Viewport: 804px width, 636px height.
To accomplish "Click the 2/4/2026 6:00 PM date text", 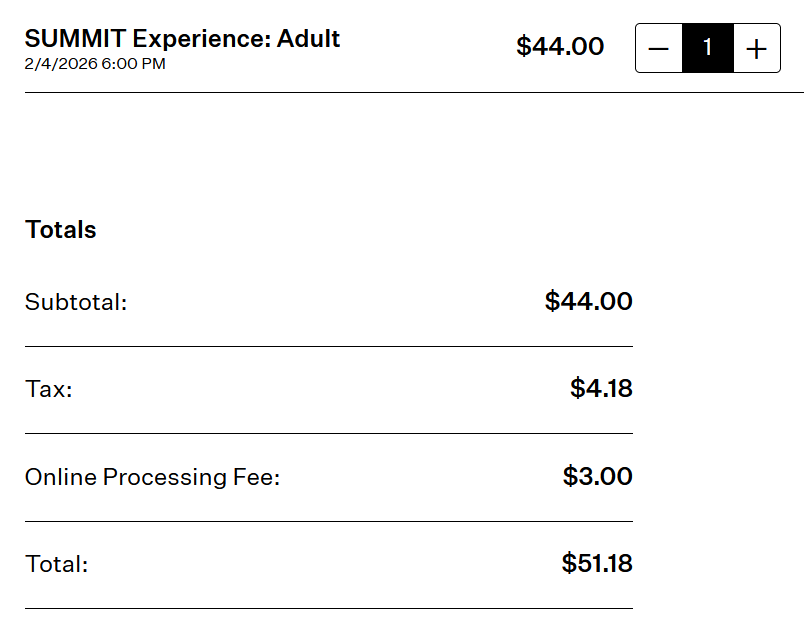I will tap(95, 64).
